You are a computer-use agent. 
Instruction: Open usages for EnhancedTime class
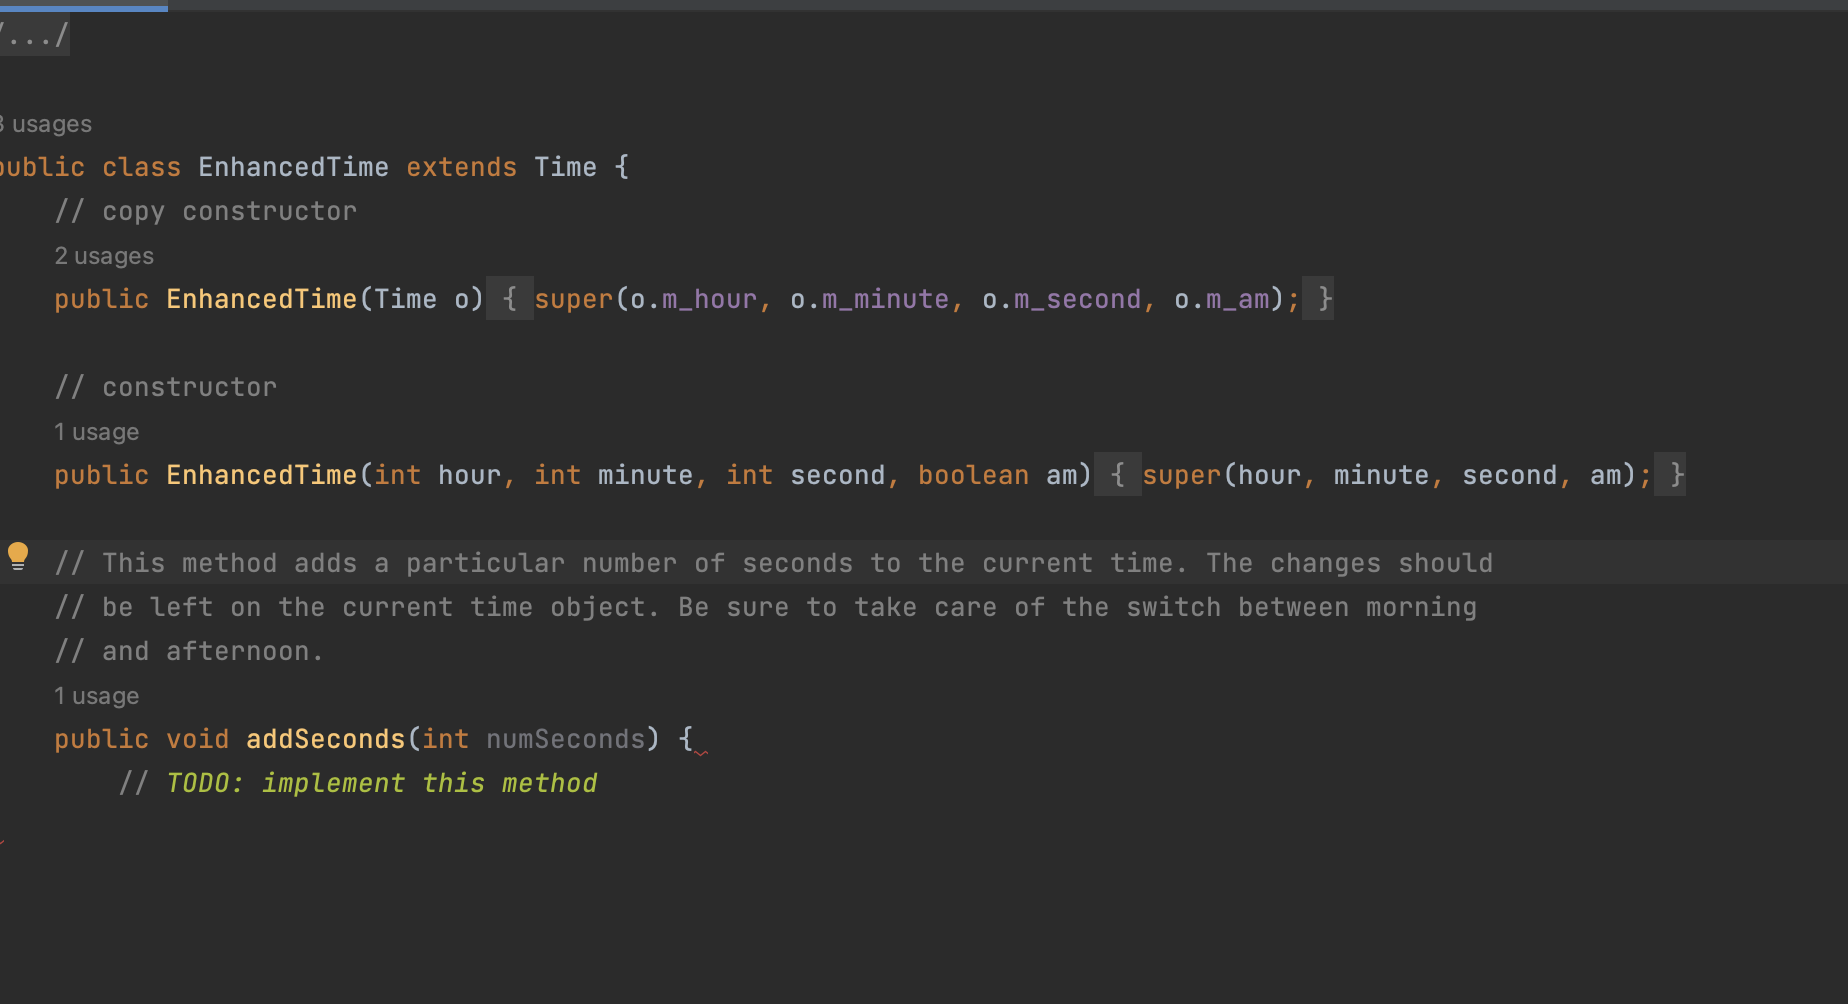click(x=45, y=123)
